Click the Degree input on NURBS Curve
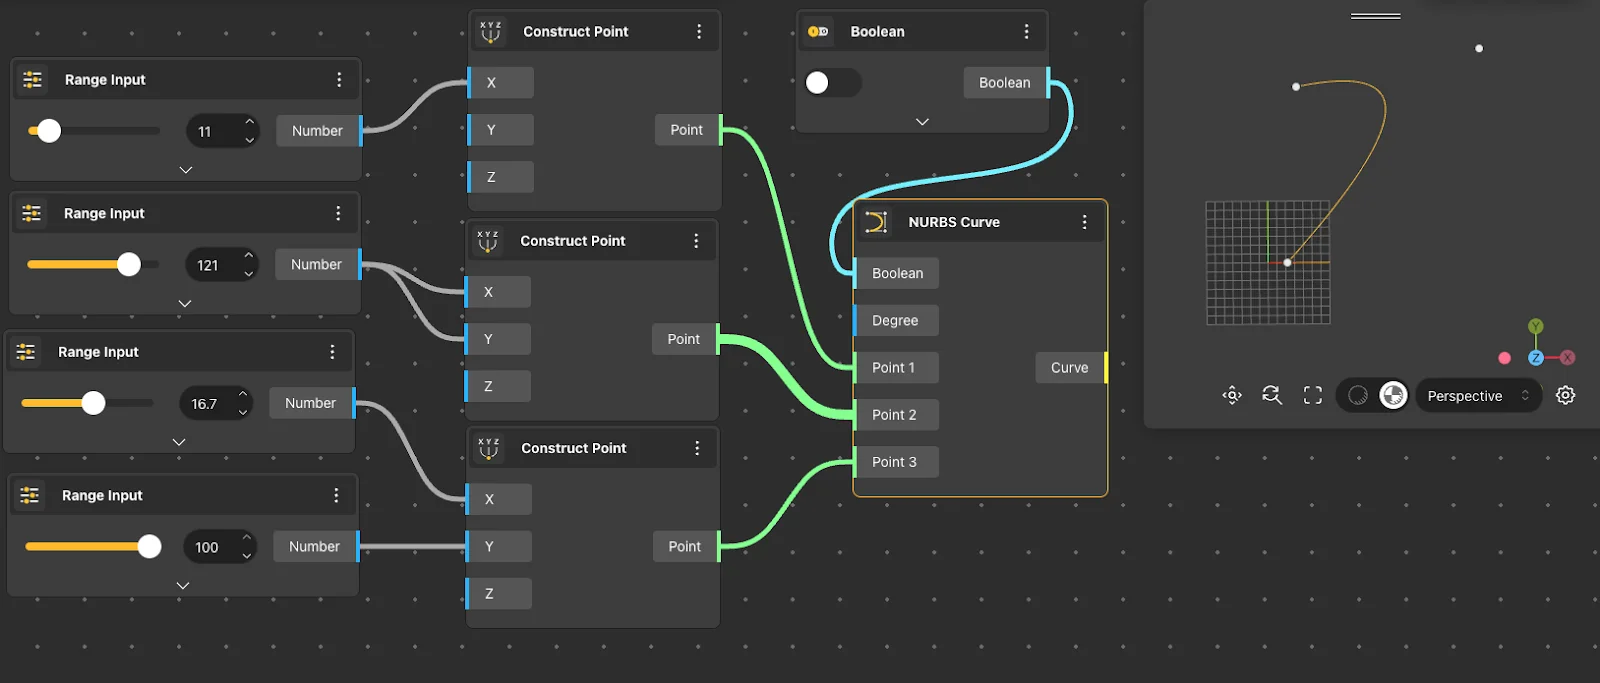The height and width of the screenshot is (683, 1600). 895,321
